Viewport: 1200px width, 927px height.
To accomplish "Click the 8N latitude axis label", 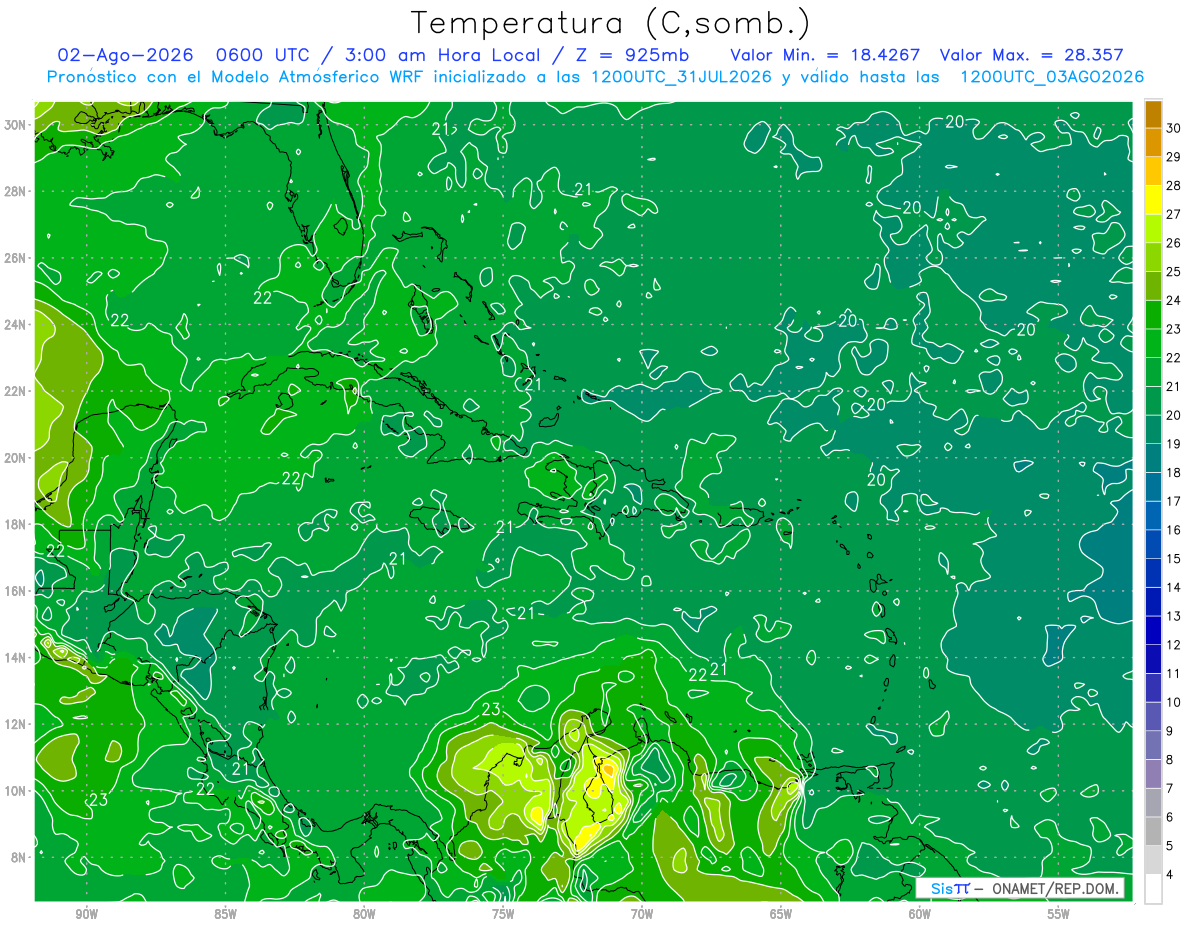I will tap(20, 857).
